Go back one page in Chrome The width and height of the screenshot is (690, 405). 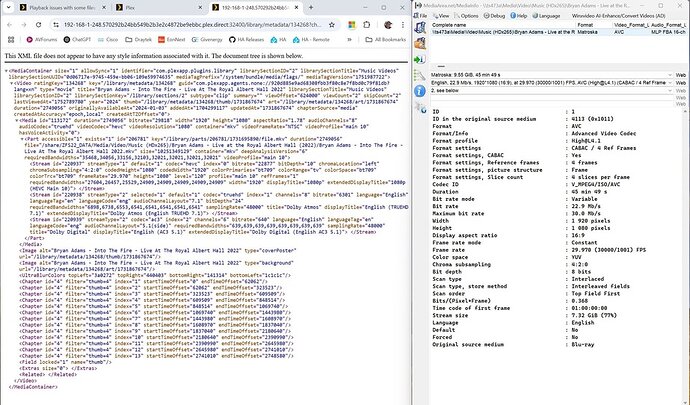9,25
